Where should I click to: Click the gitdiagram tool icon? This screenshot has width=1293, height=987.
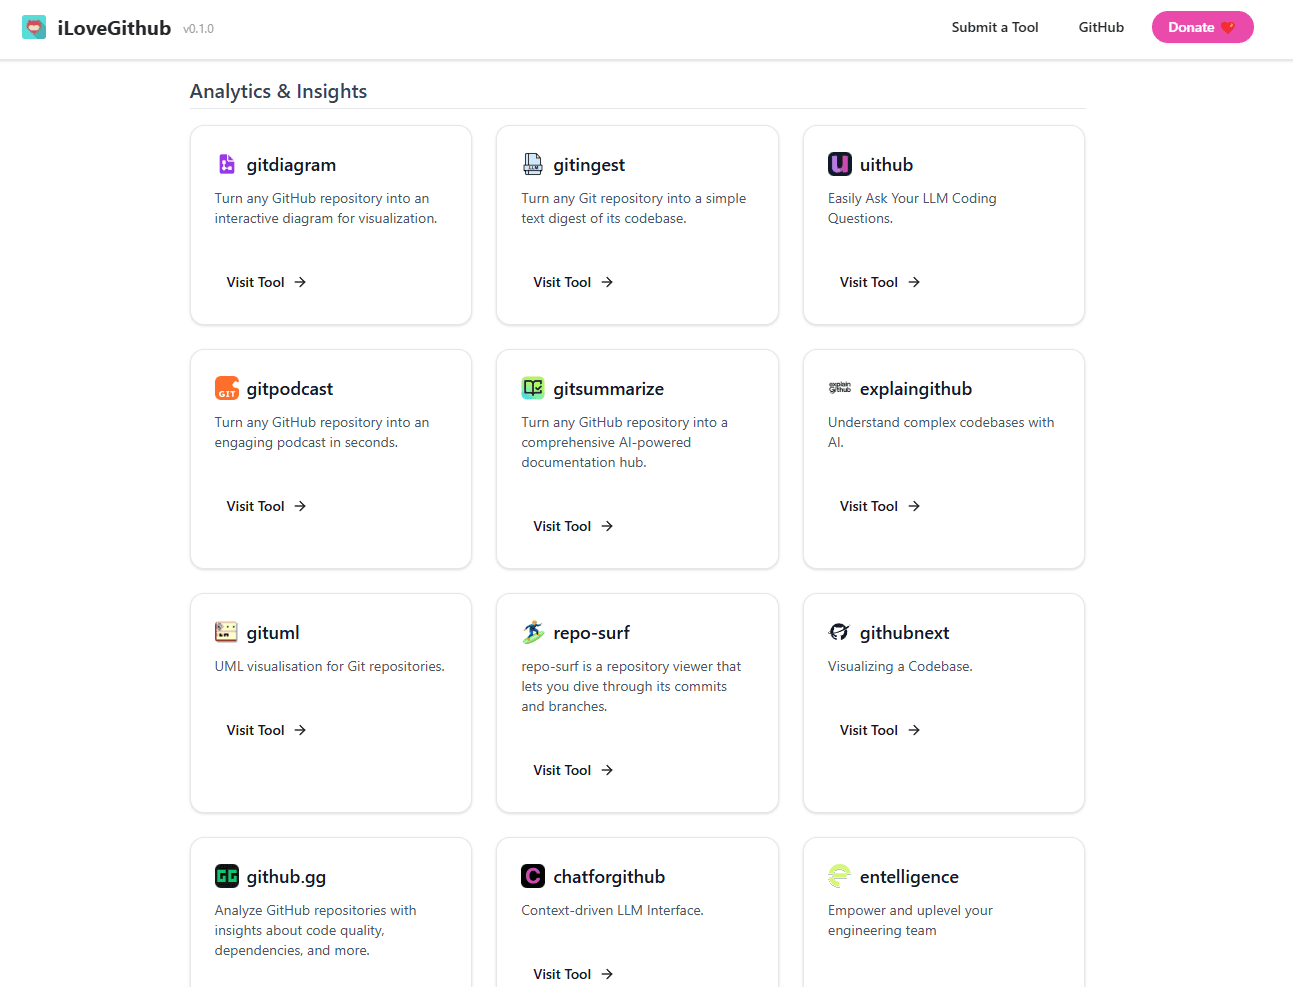[x=226, y=163]
